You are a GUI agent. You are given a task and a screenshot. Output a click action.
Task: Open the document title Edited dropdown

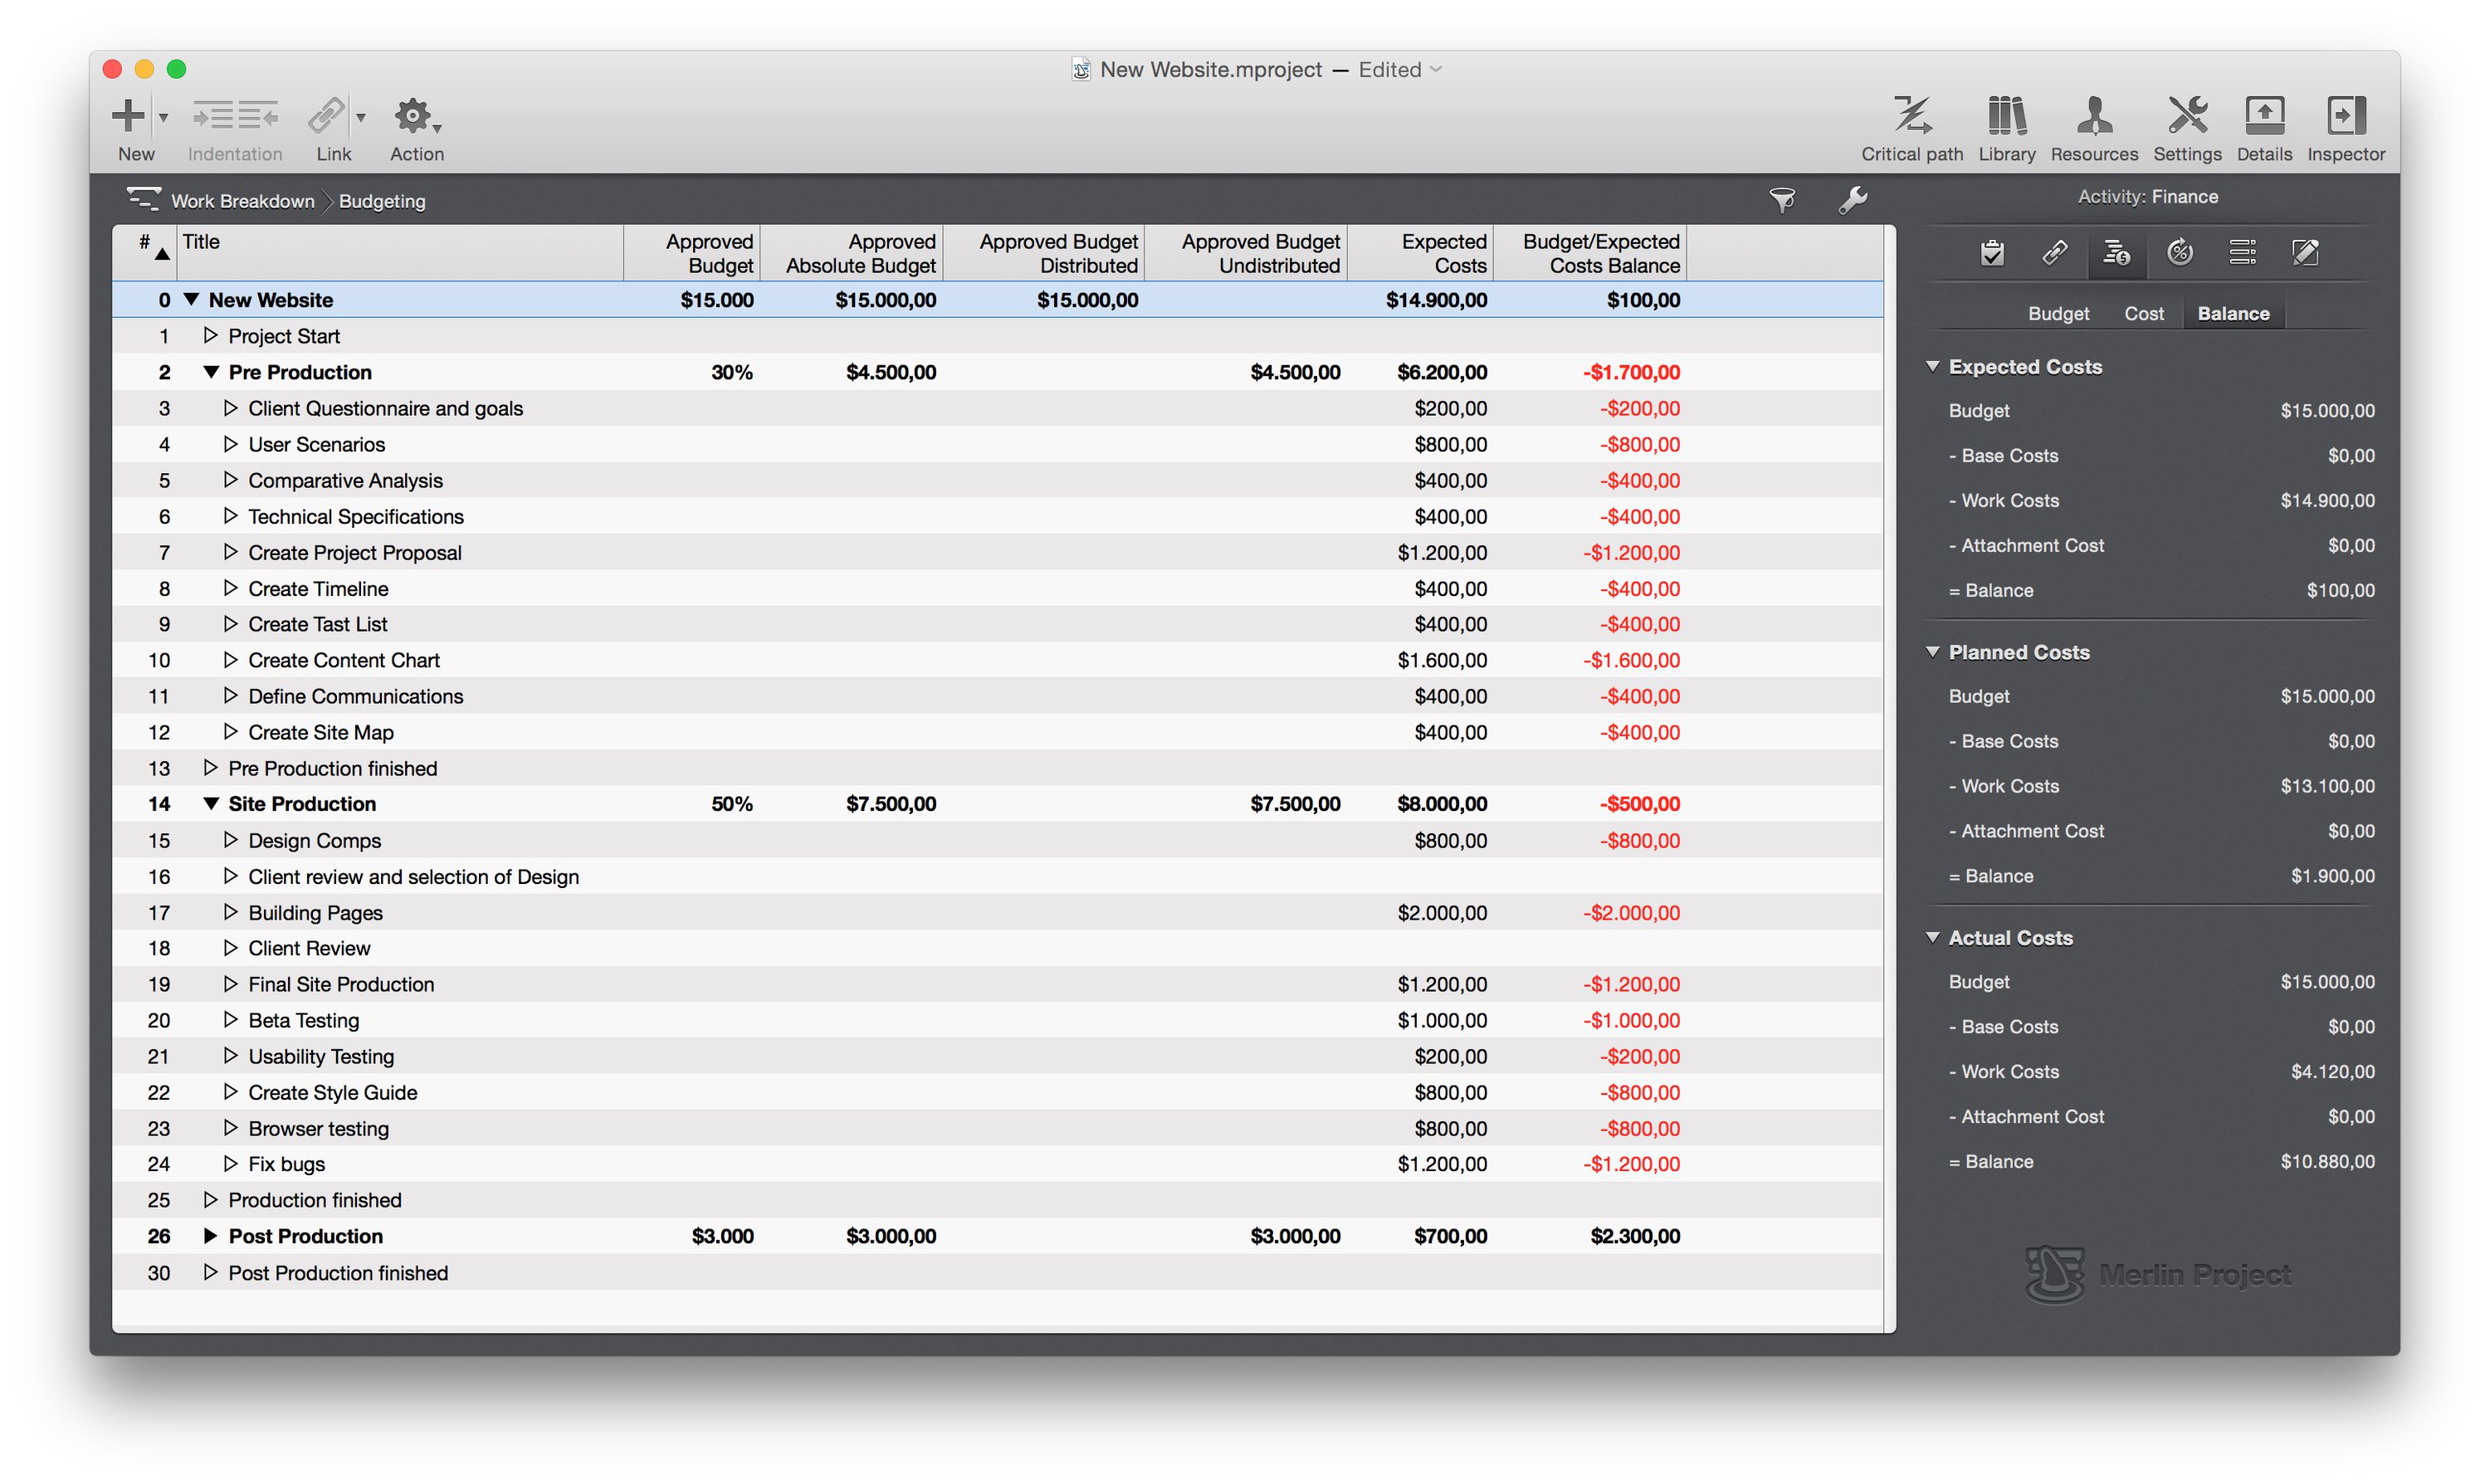tap(1400, 70)
